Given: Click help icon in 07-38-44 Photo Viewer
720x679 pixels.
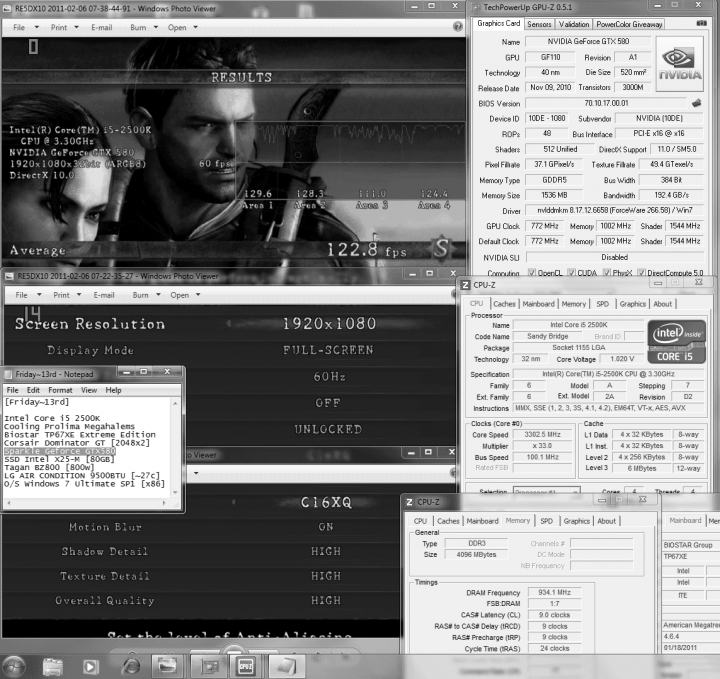Looking at the screenshot, I should pos(457,27).
